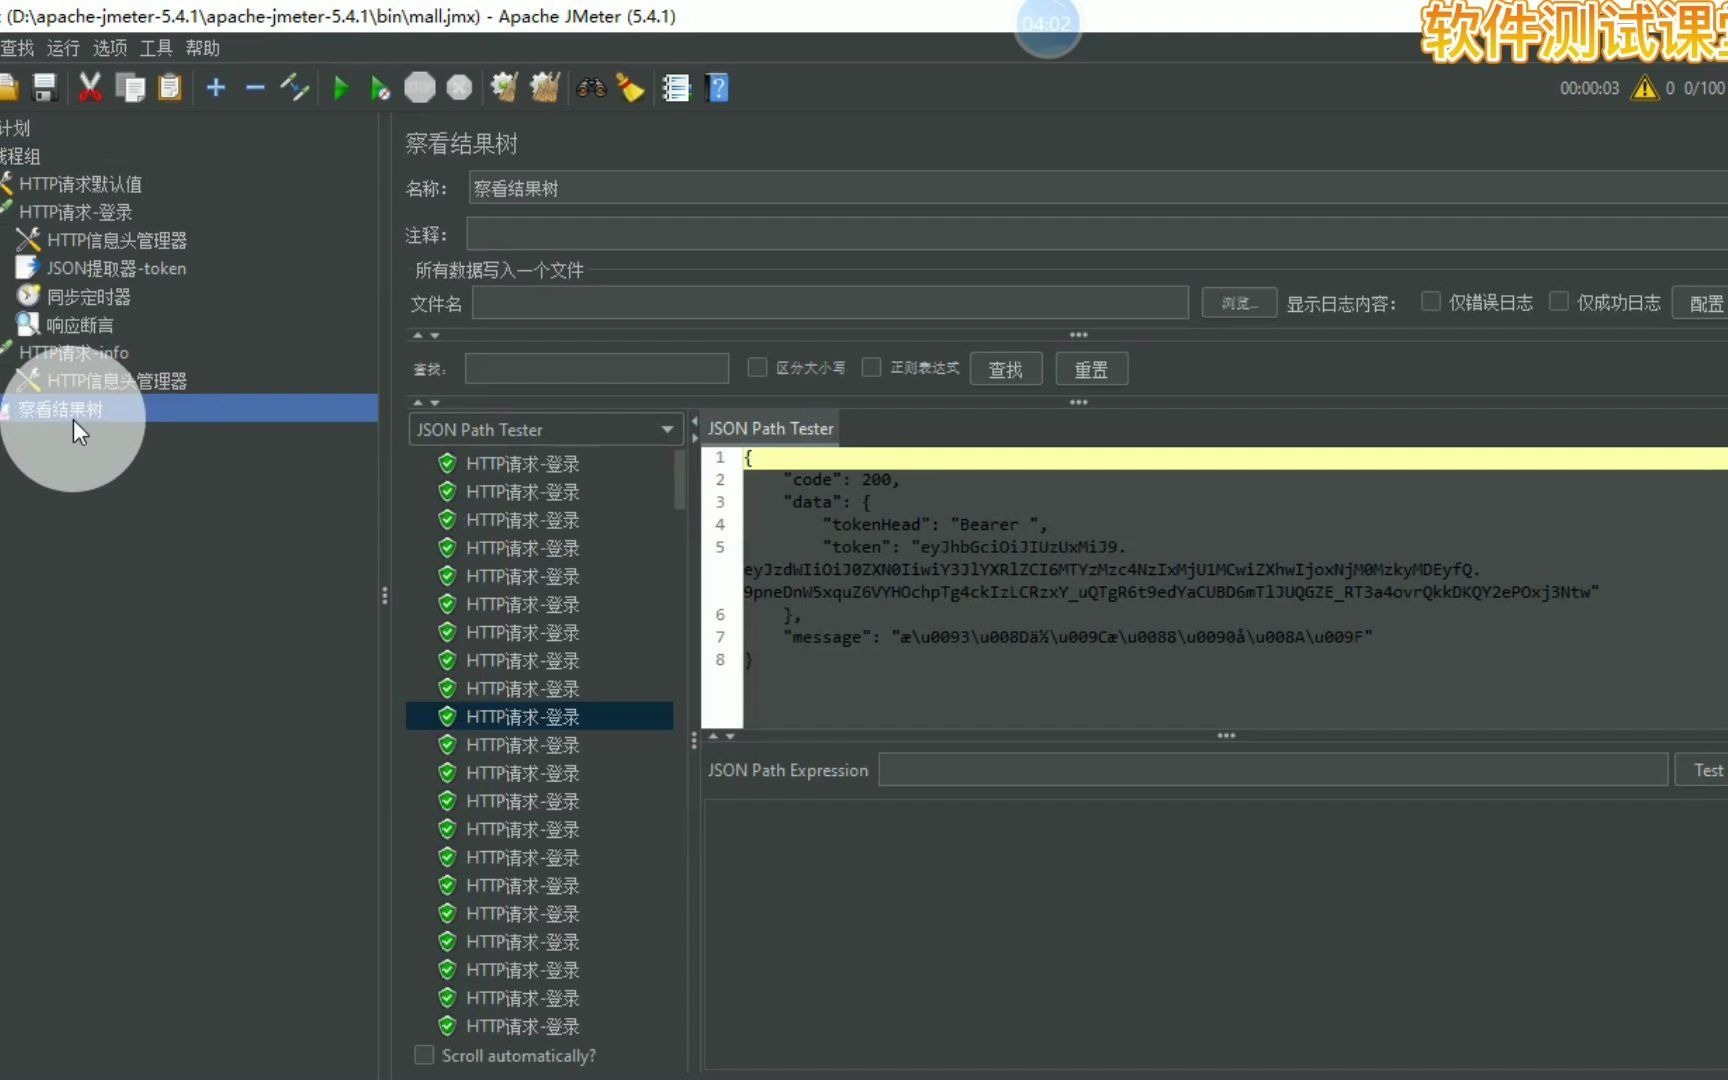
Task: Copy the selected element in toolbar
Action: click(130, 88)
